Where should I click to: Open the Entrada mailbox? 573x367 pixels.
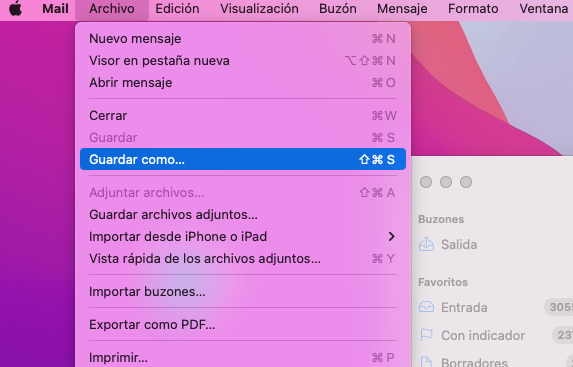click(464, 307)
